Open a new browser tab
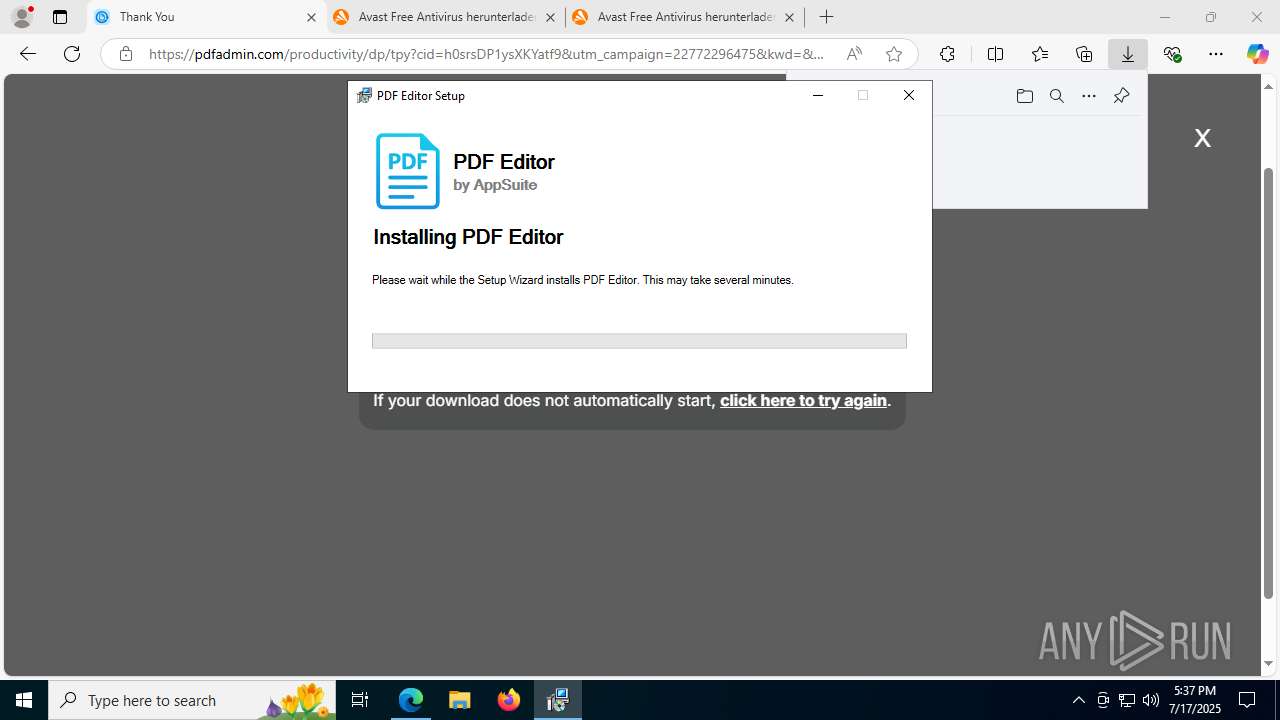The height and width of the screenshot is (720, 1280). (826, 17)
